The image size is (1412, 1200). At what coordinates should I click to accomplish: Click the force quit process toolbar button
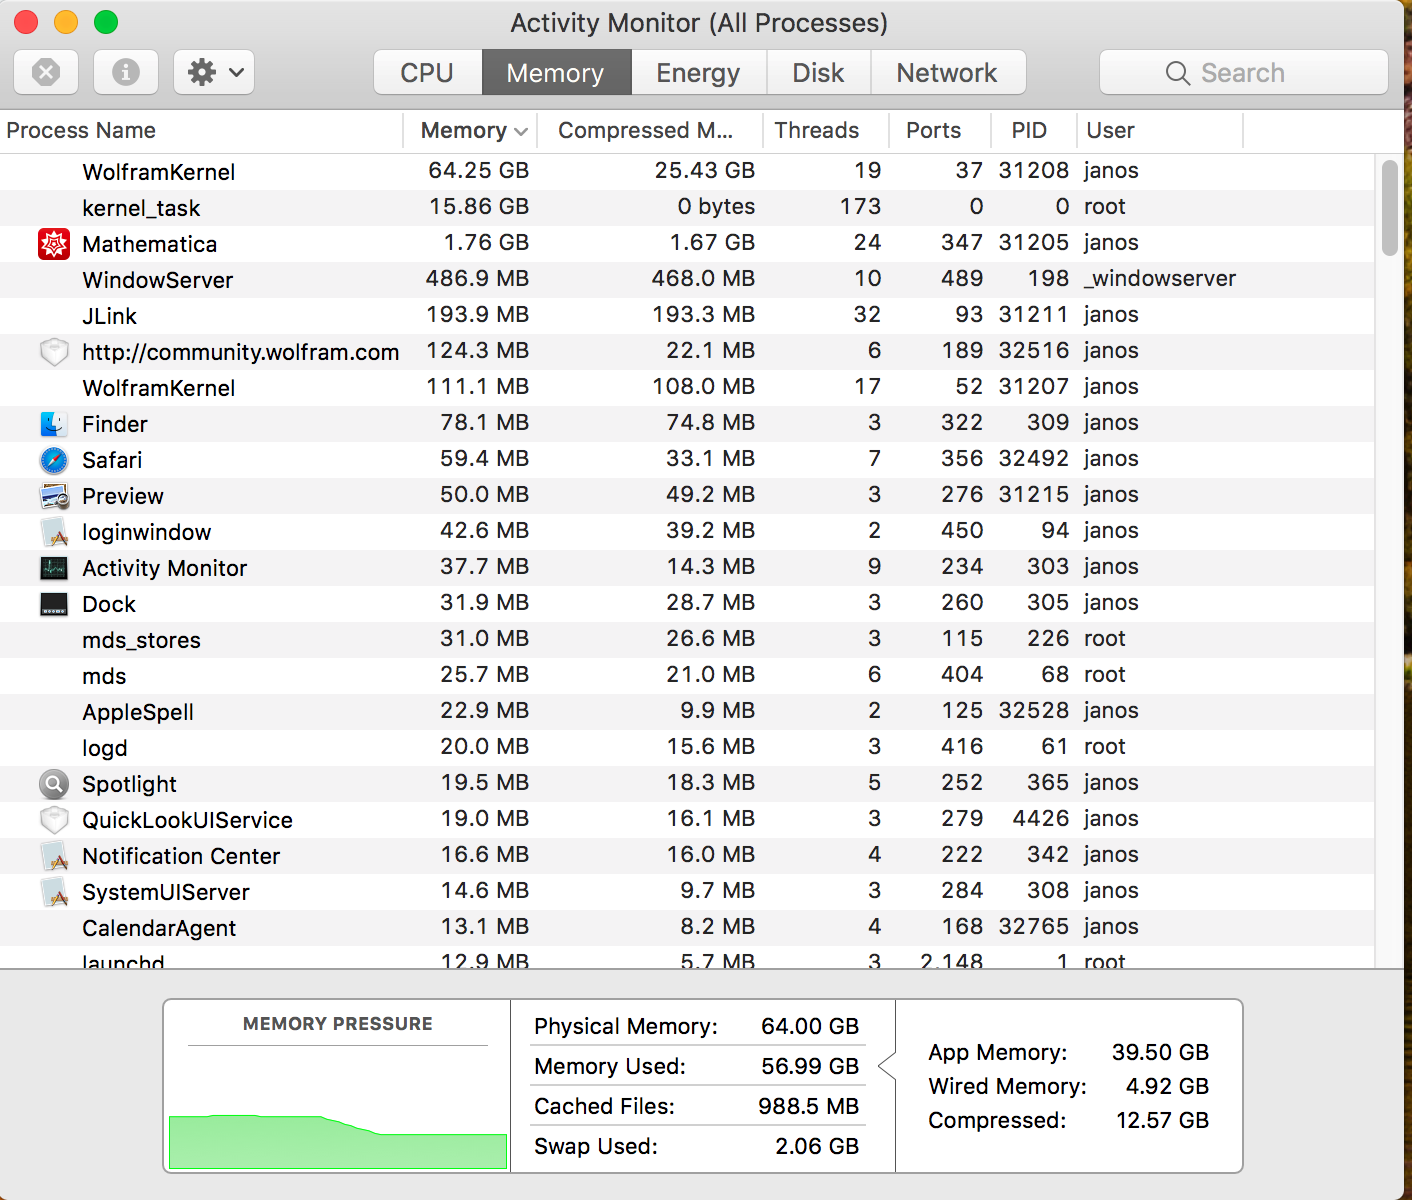(46, 72)
